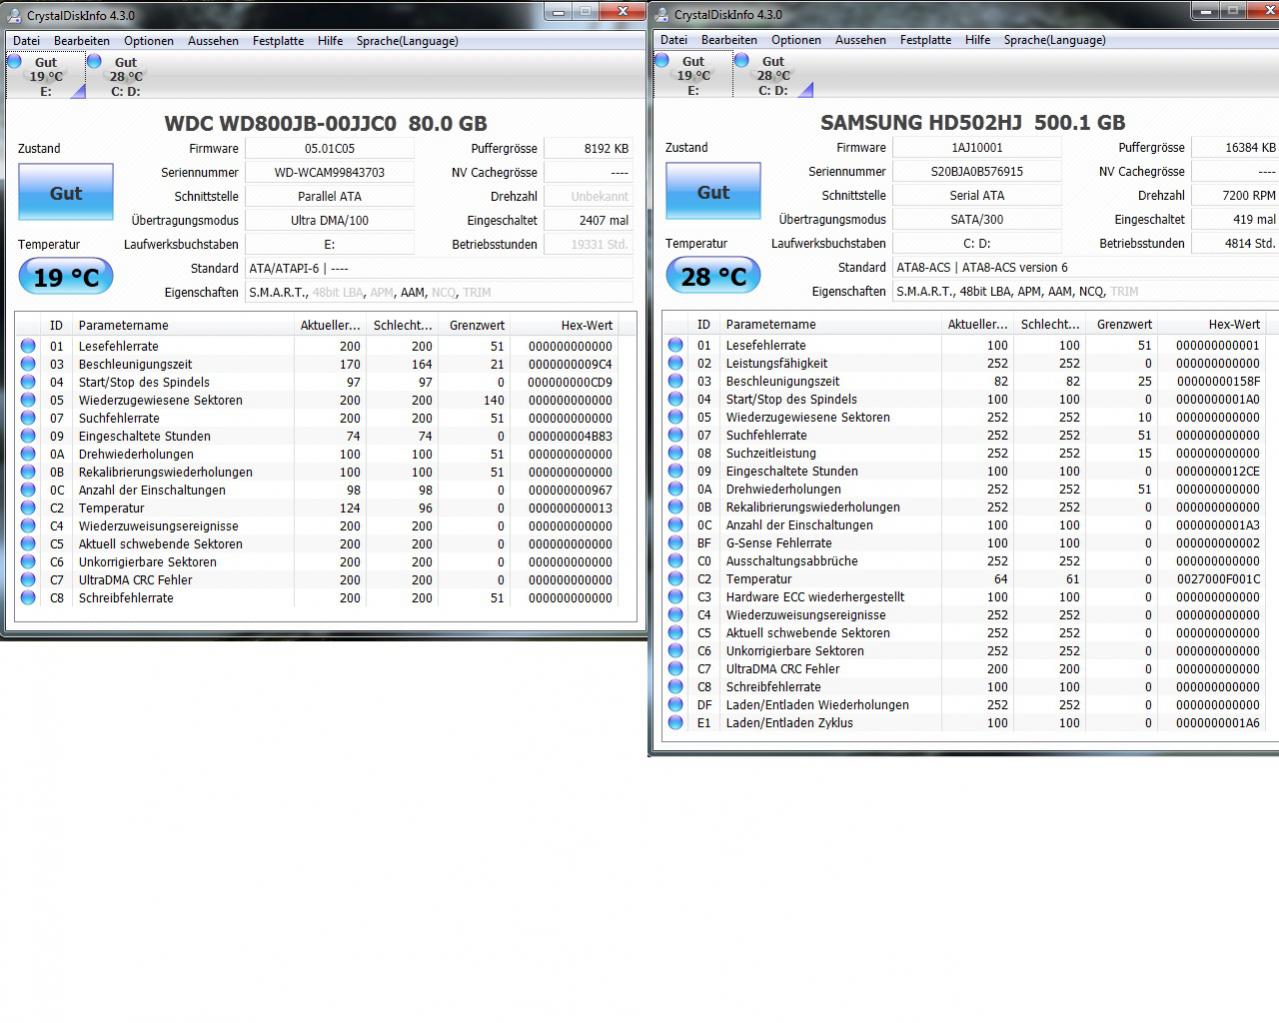Click status orb for Temperatur in Samsung list

pos(675,579)
